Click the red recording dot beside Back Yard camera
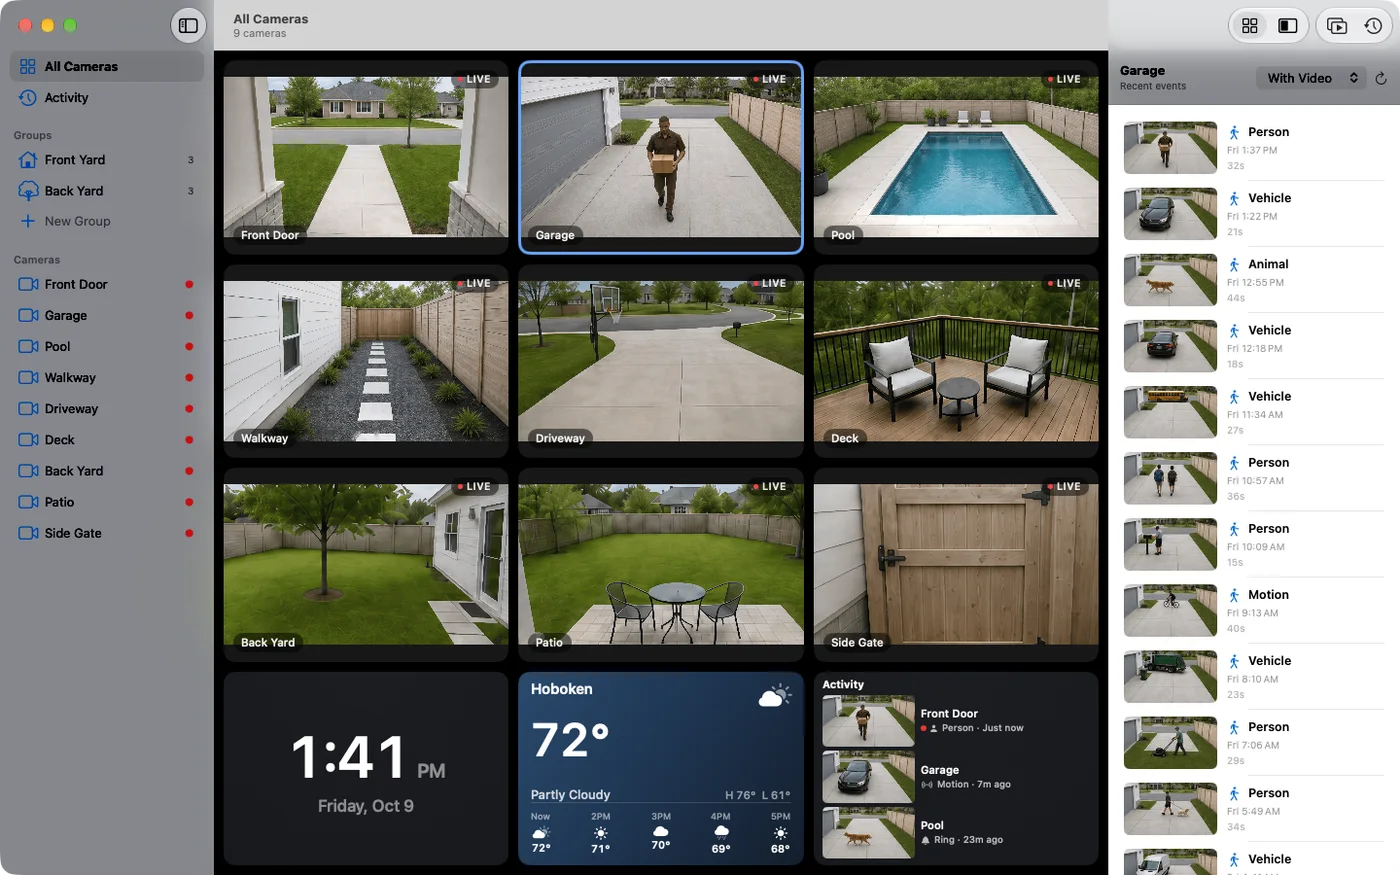This screenshot has width=1400, height=875. tap(189, 471)
